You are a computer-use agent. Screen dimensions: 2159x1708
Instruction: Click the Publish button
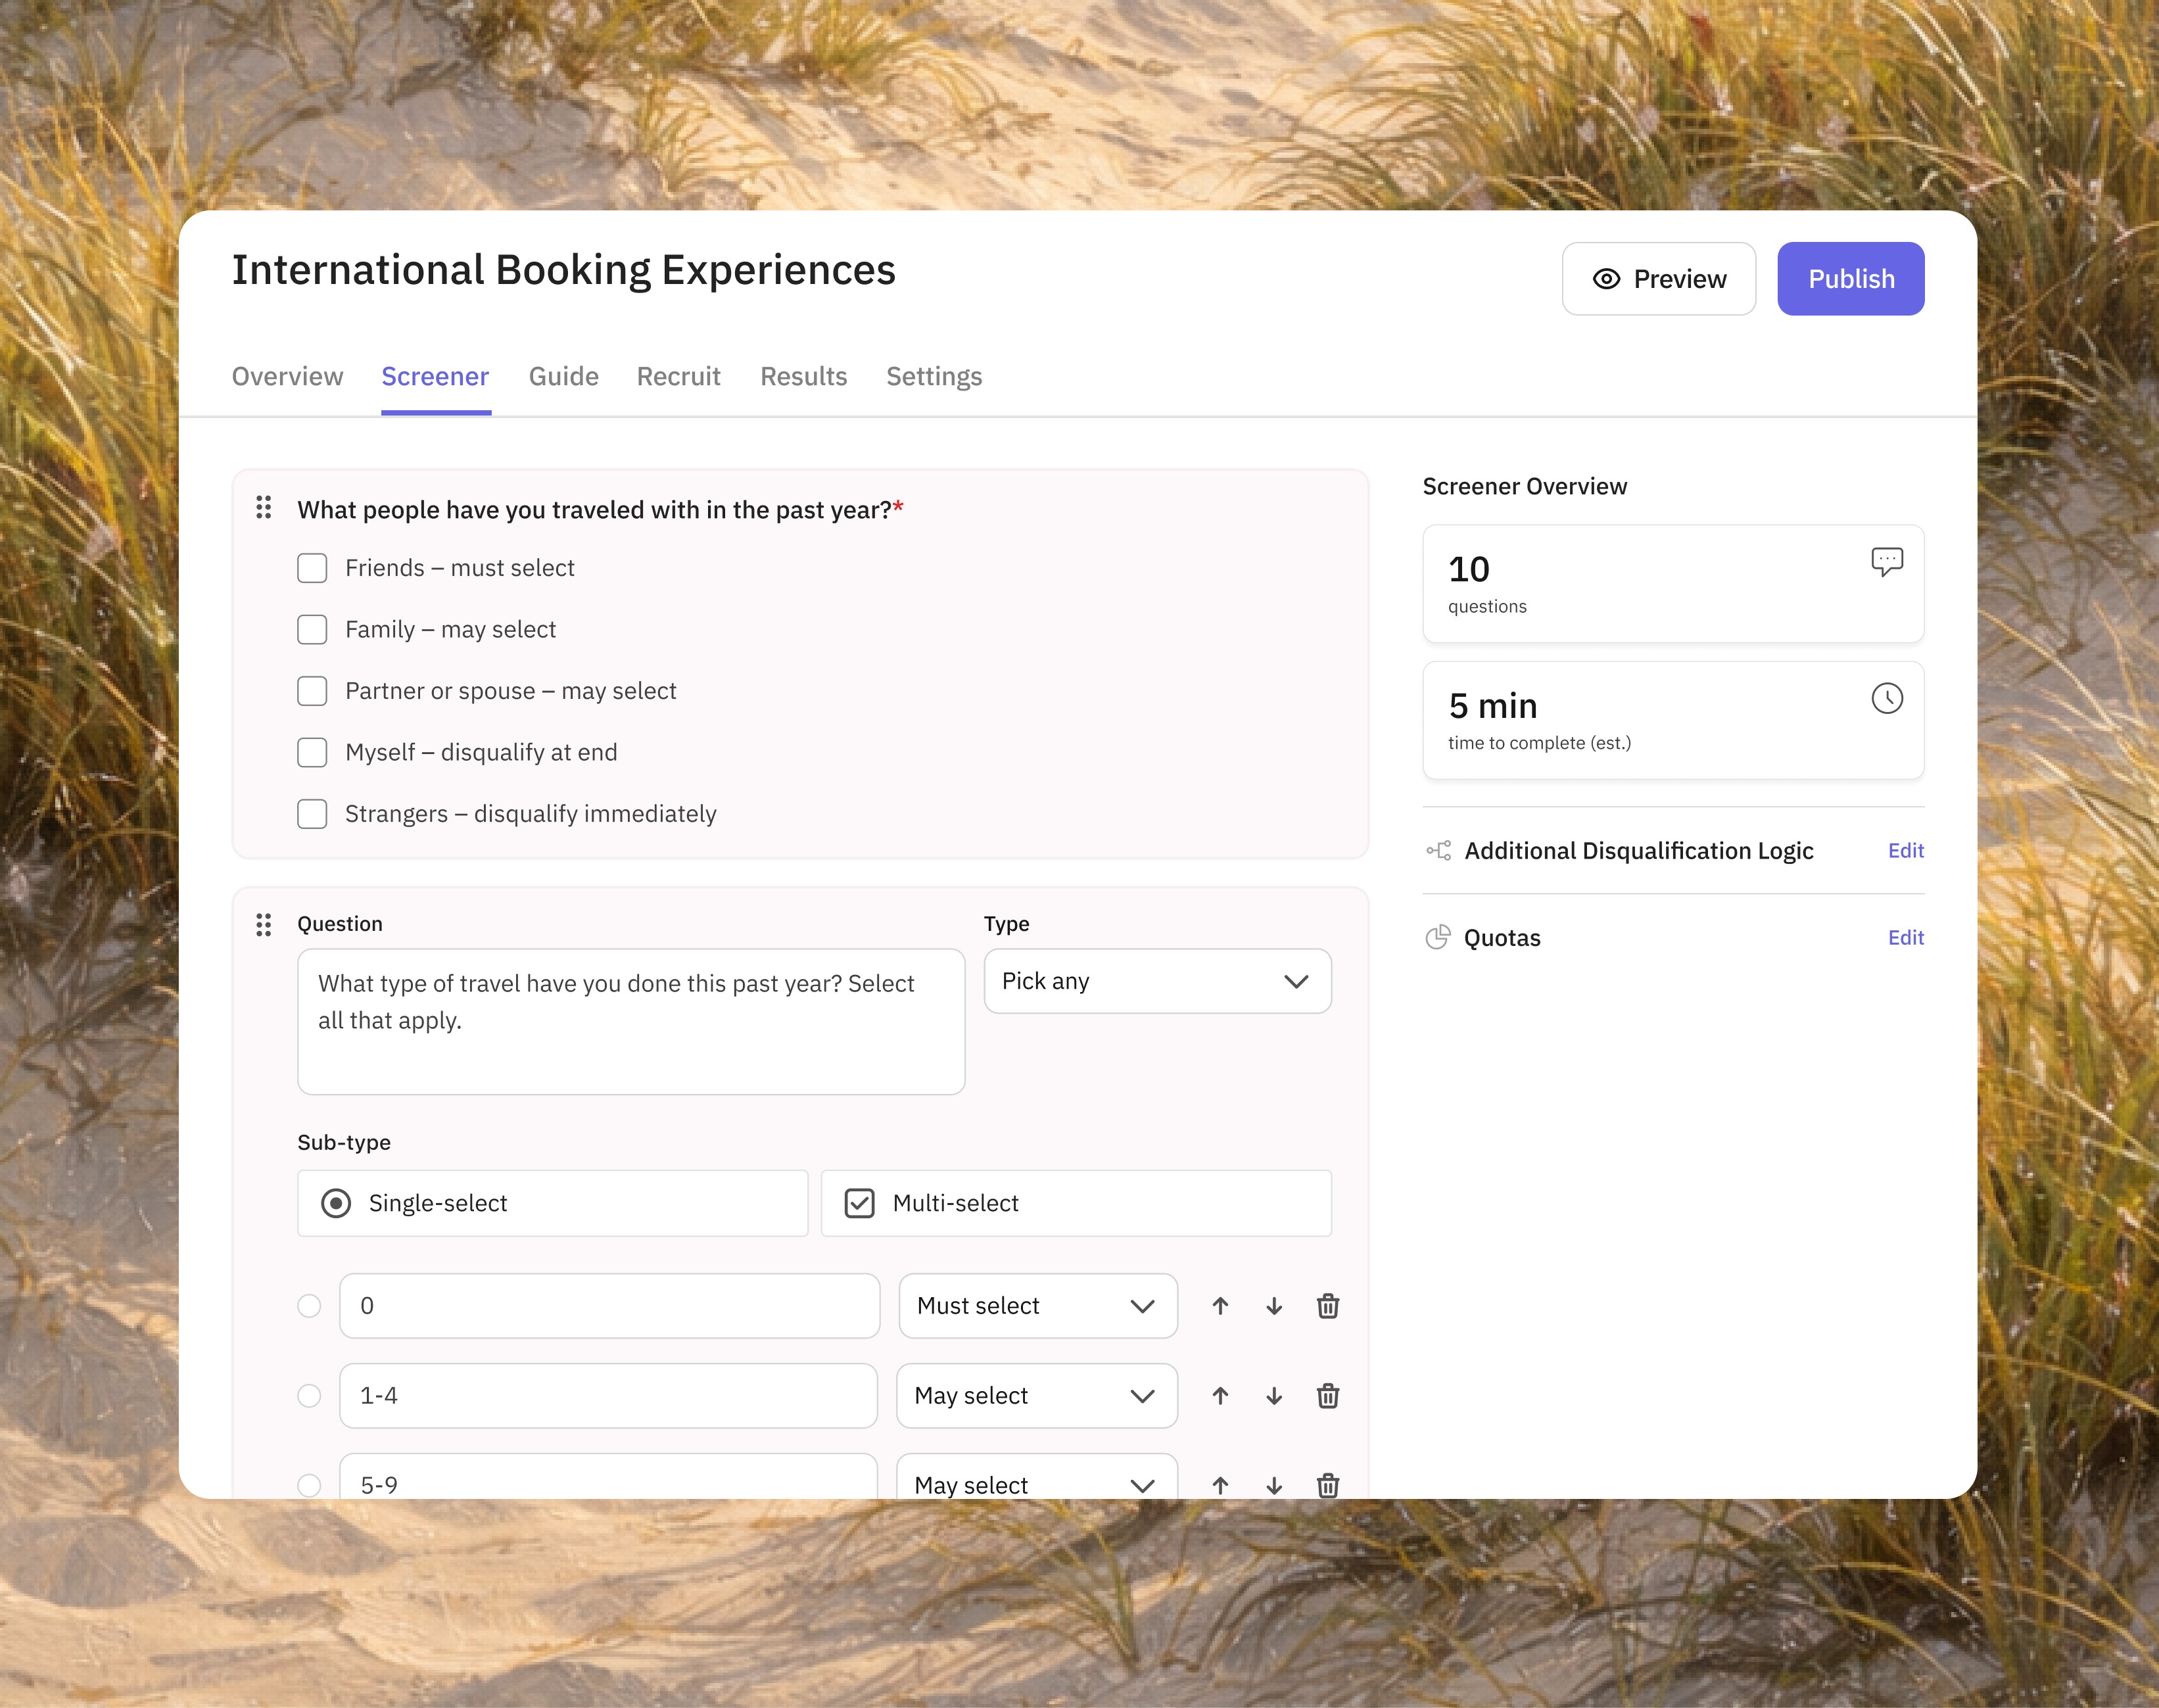click(x=1850, y=279)
